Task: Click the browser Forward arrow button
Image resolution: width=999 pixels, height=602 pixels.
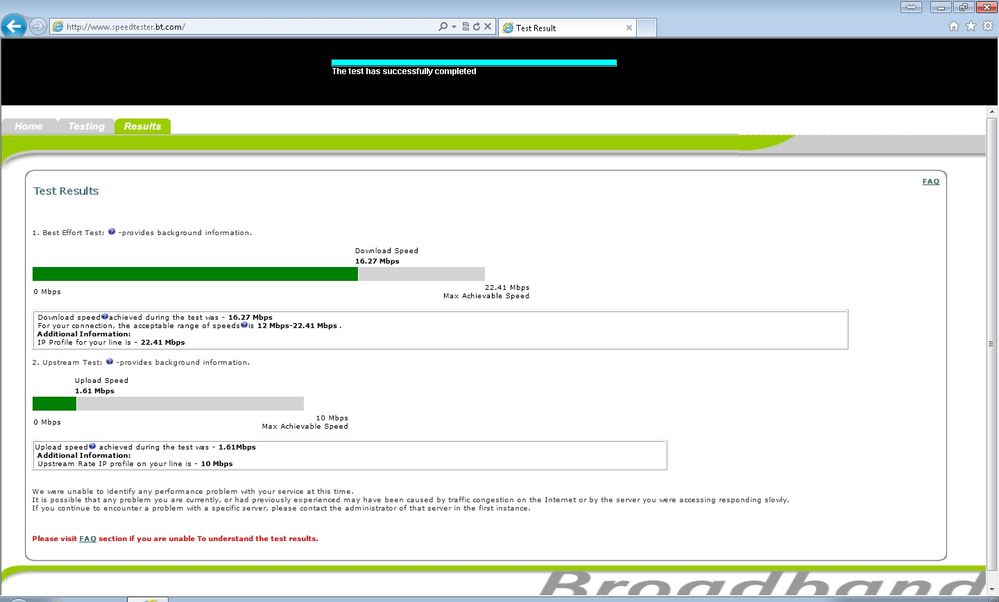Action: pyautogui.click(x=38, y=27)
